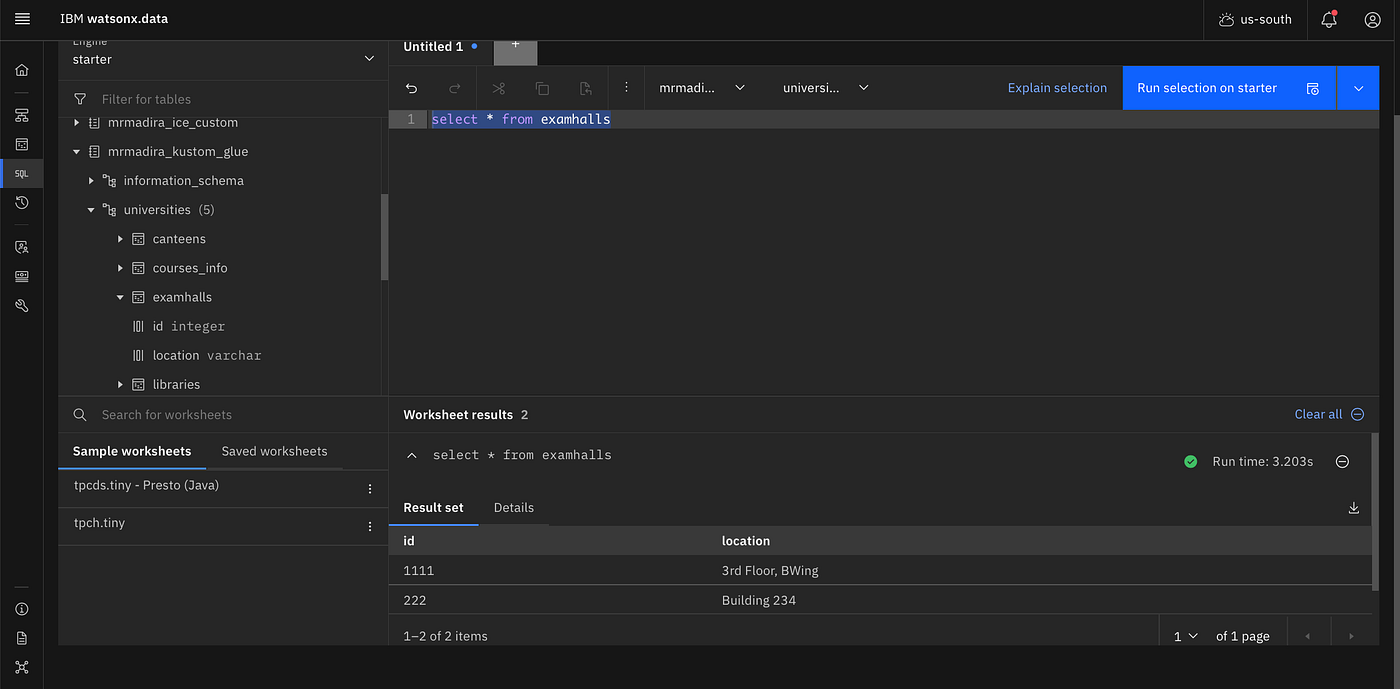Click the Copy icon in editor toolbar
This screenshot has width=1400, height=689.
click(x=542, y=88)
